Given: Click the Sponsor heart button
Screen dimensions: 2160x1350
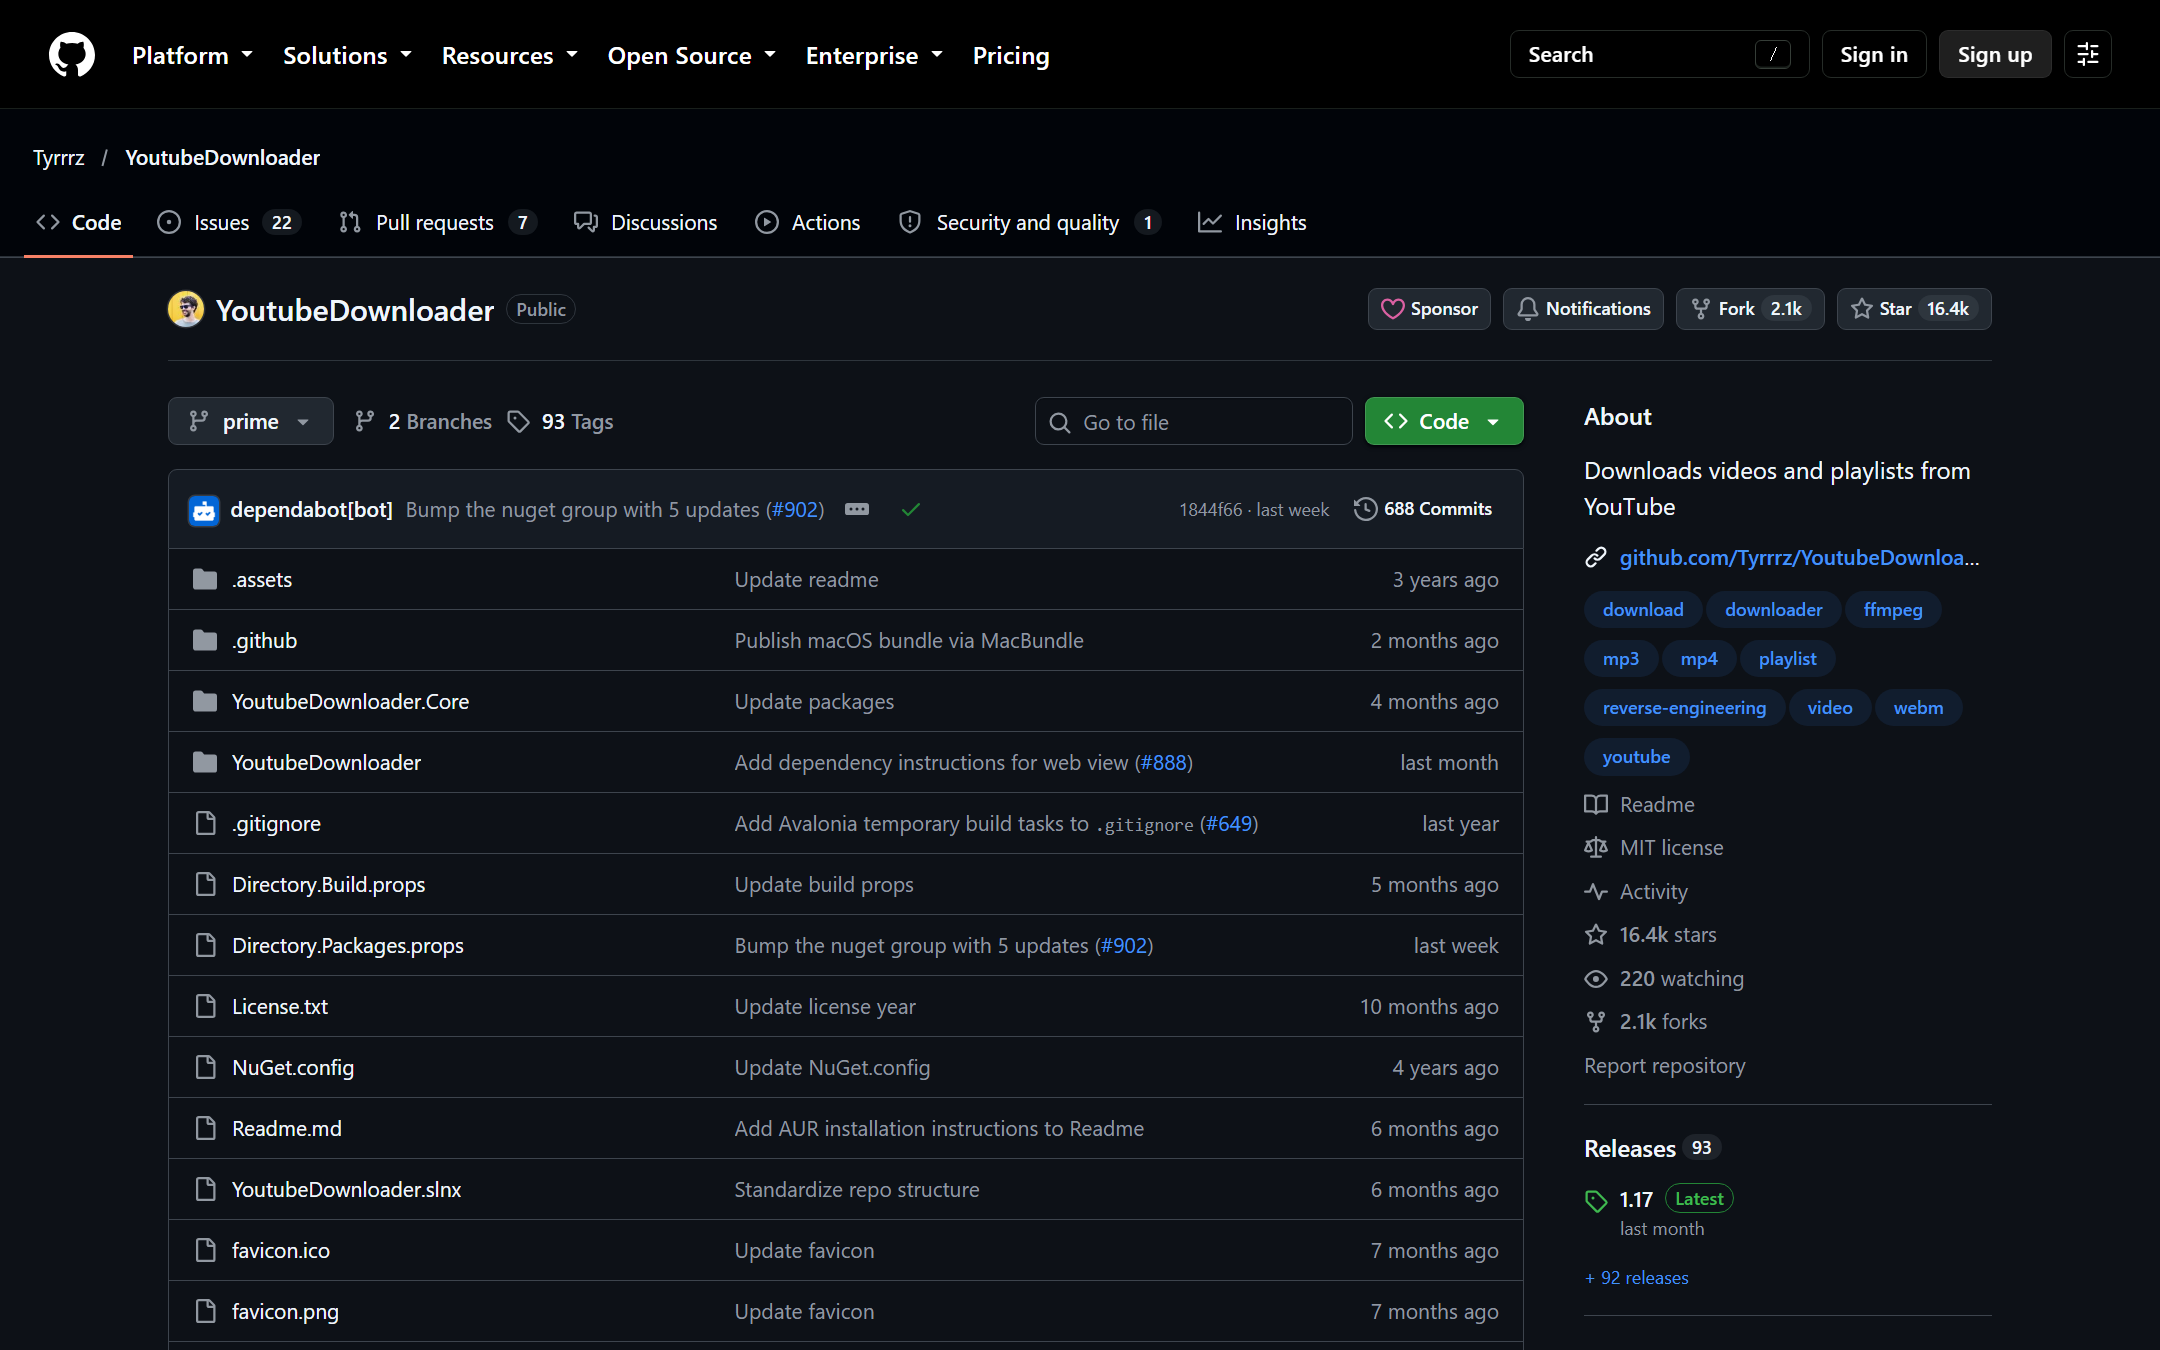Looking at the screenshot, I should 1429,309.
